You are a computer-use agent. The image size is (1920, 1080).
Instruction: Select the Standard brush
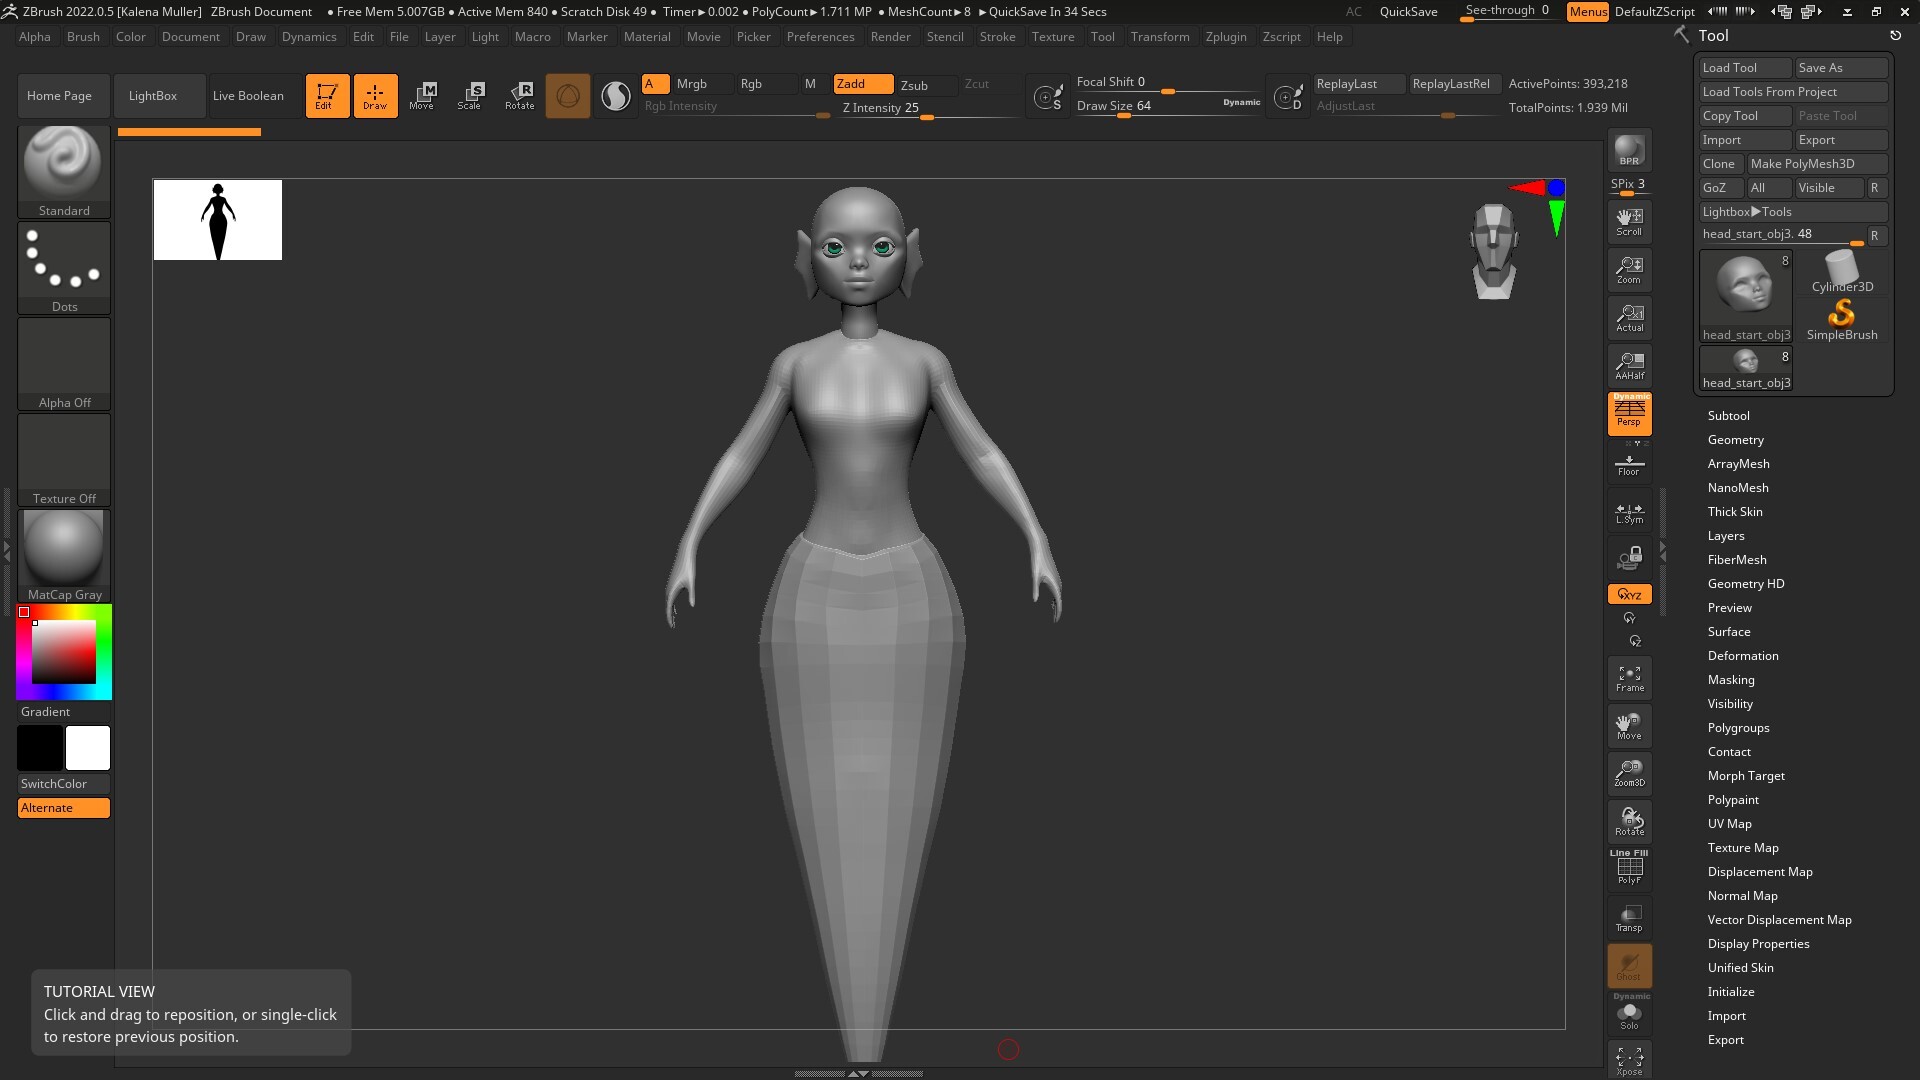pyautogui.click(x=63, y=165)
